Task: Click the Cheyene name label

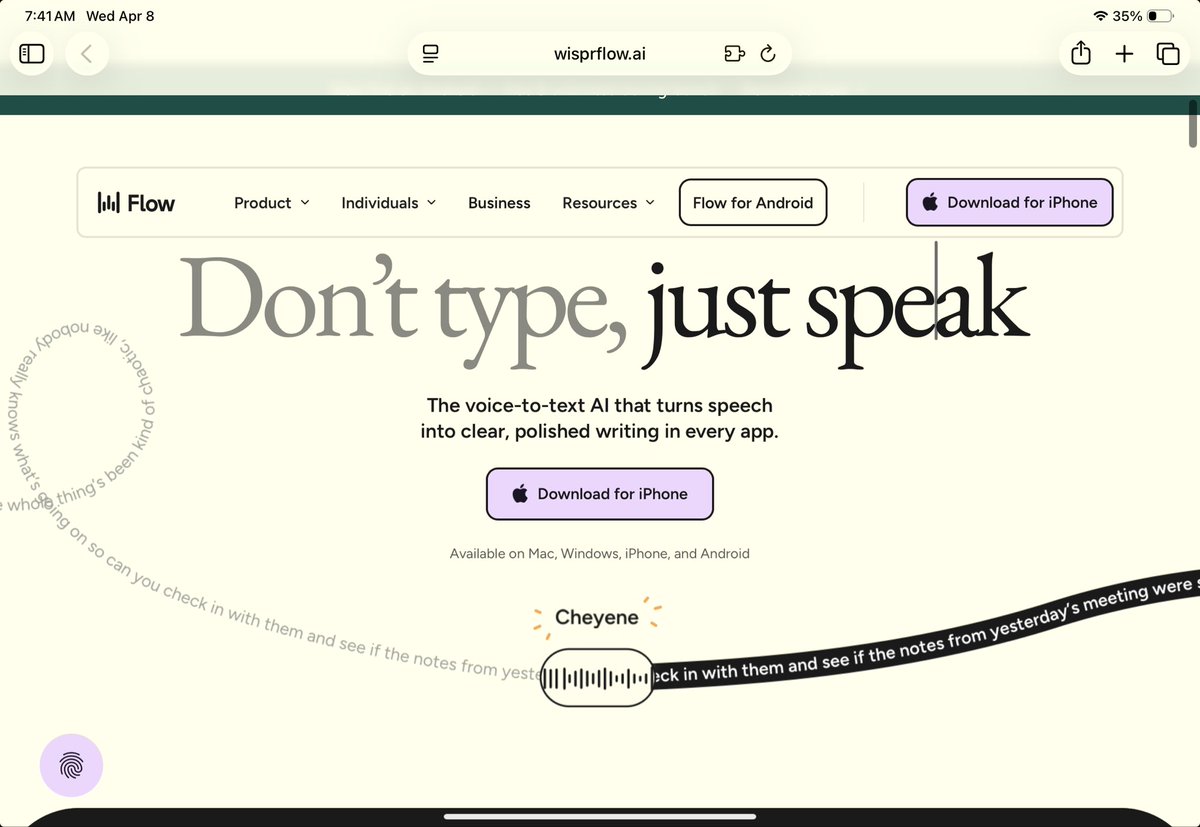Action: (x=597, y=618)
